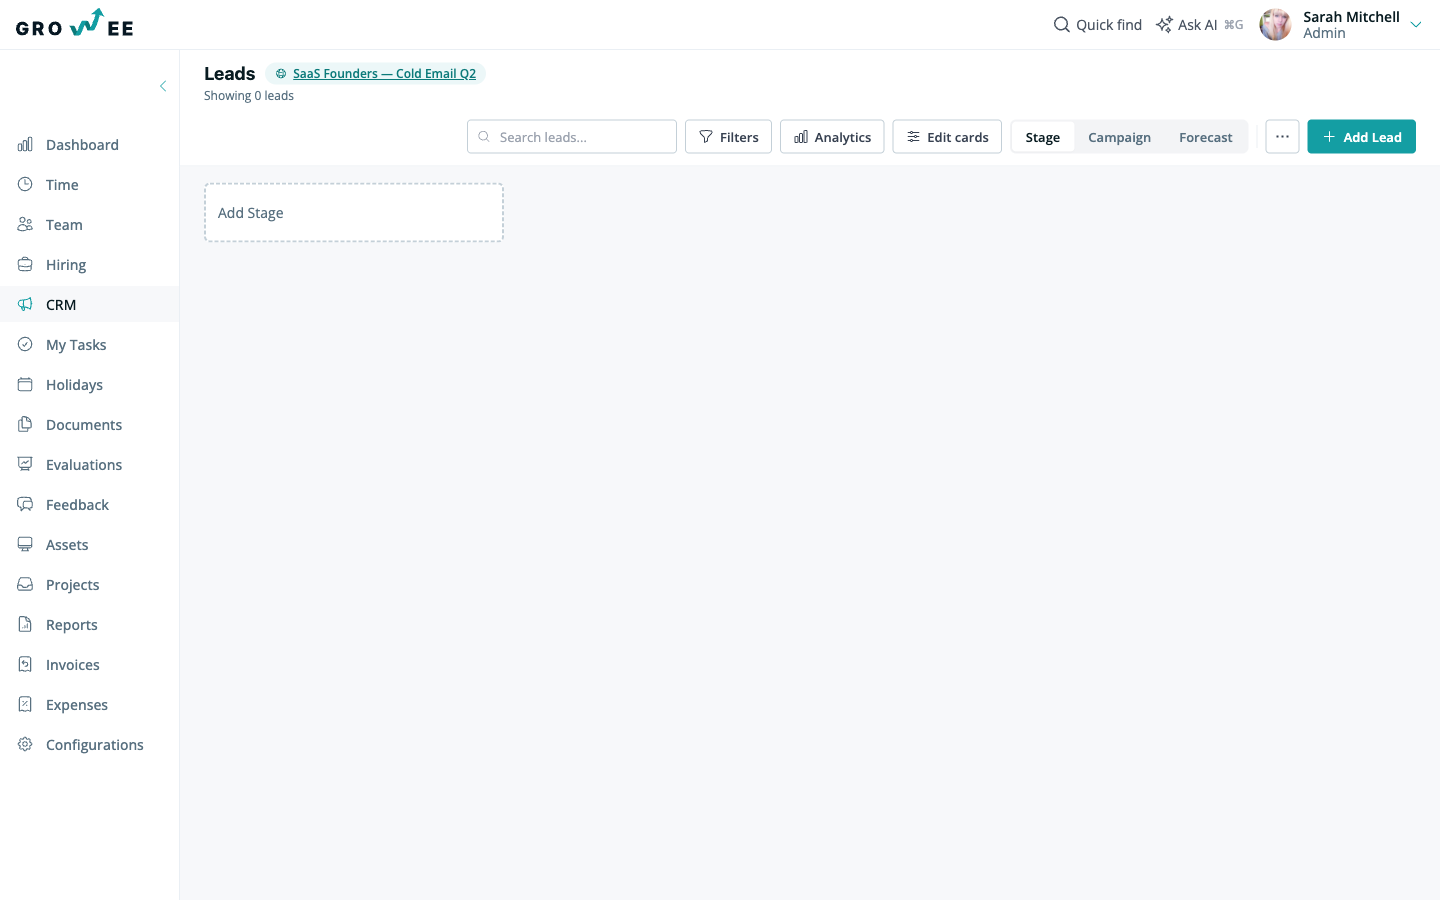Screen dimensions: 1440x900
Task: Navigate to Reports
Action: 90,625
